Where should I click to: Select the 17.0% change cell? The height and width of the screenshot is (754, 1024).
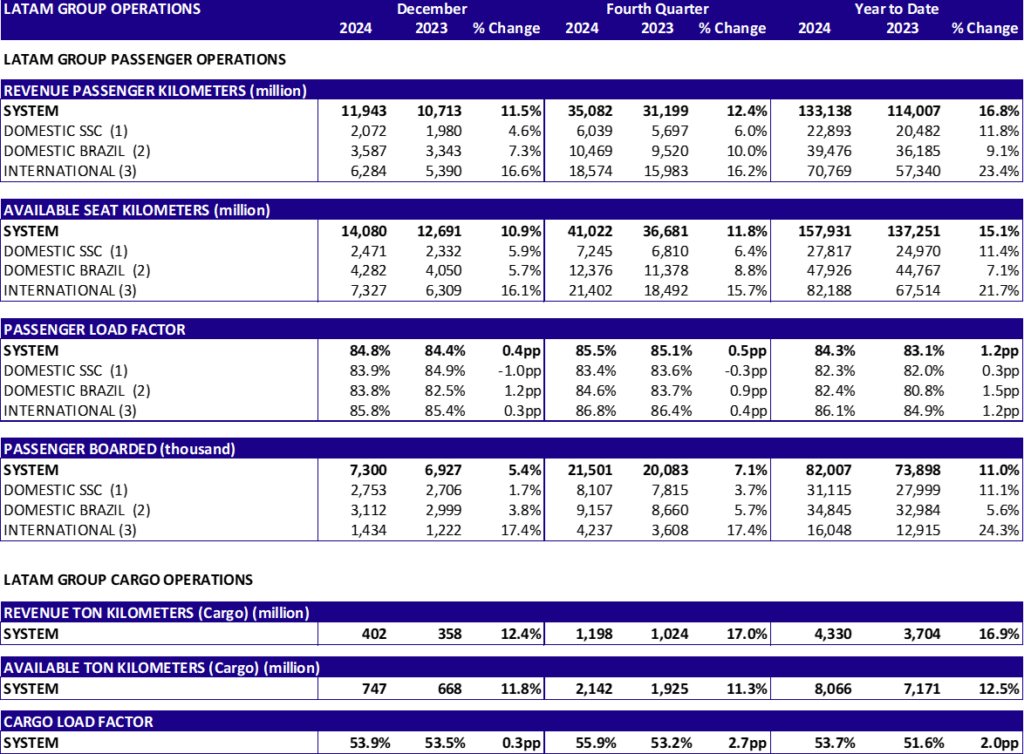coord(748,634)
